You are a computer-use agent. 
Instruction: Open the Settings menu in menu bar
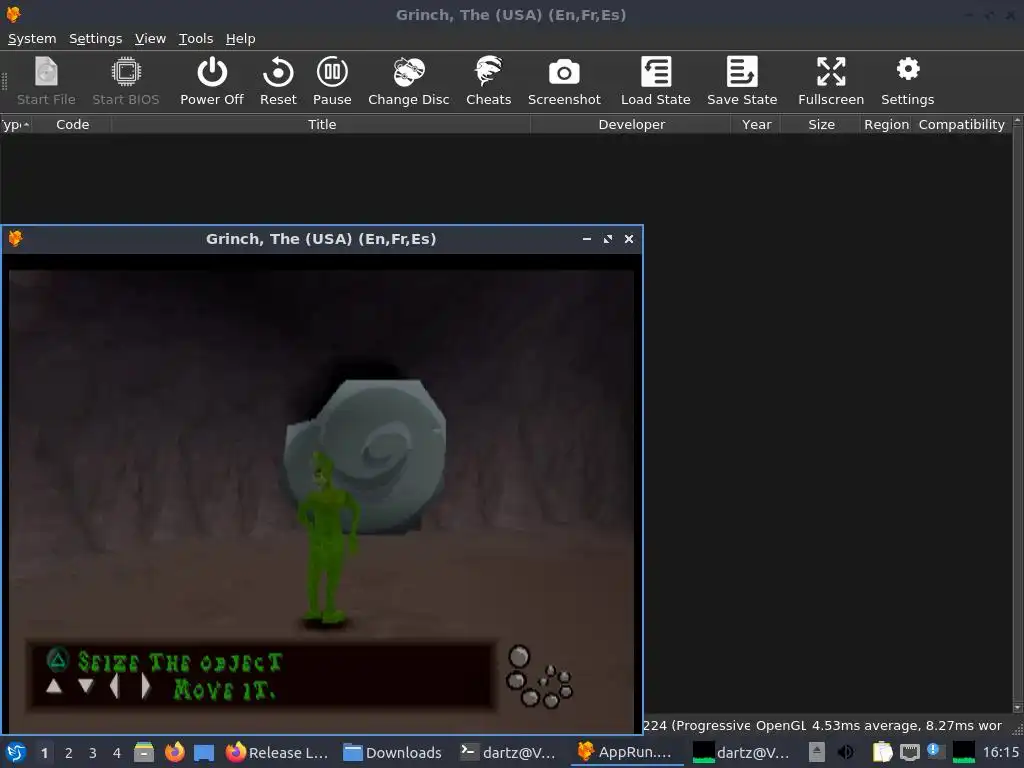[x=95, y=39]
